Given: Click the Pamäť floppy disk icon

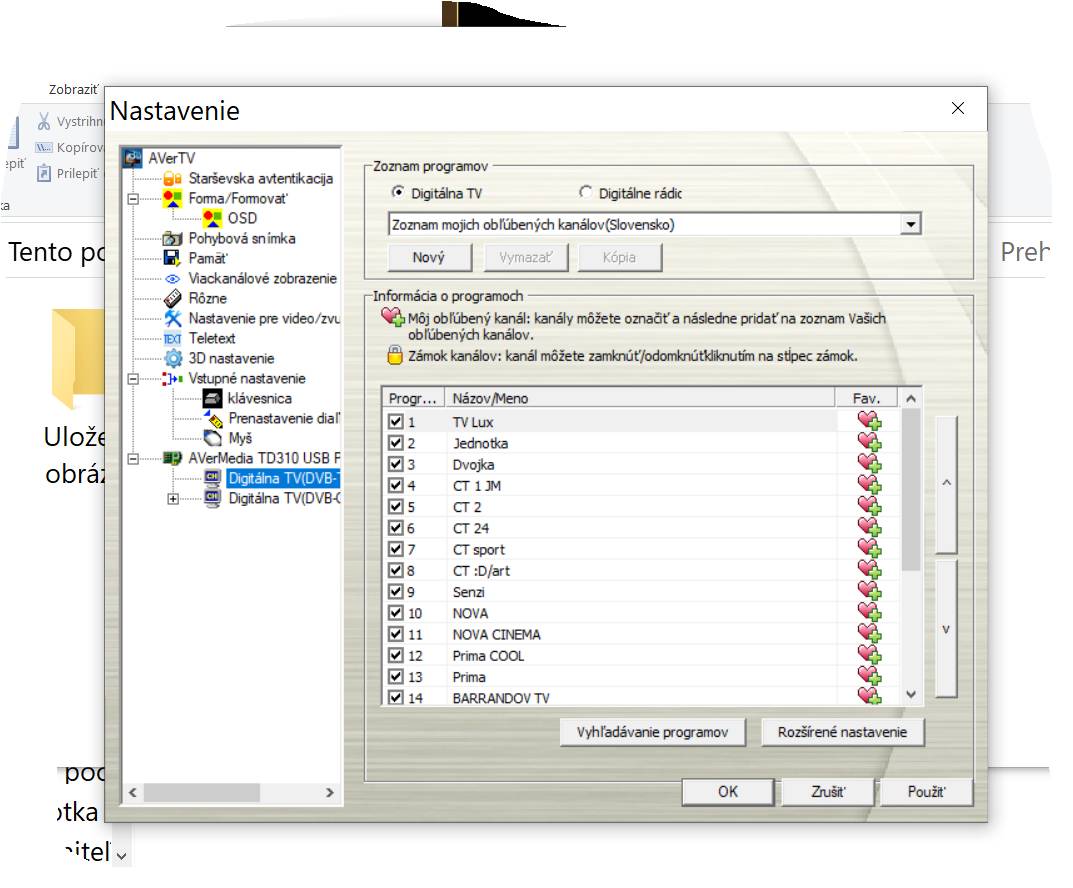Looking at the screenshot, I should pyautogui.click(x=172, y=258).
